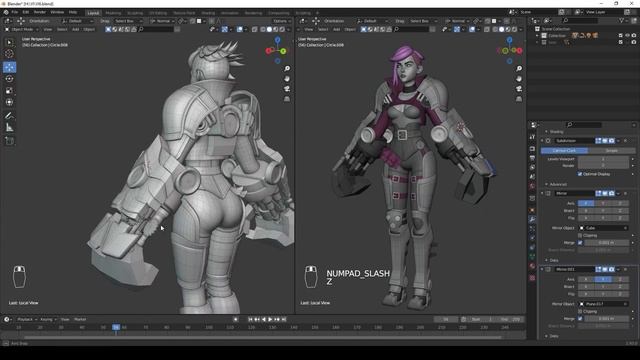Image resolution: width=640 pixels, height=360 pixels.
Task: Switch to the Modeling workspace tab
Action: coord(113,13)
